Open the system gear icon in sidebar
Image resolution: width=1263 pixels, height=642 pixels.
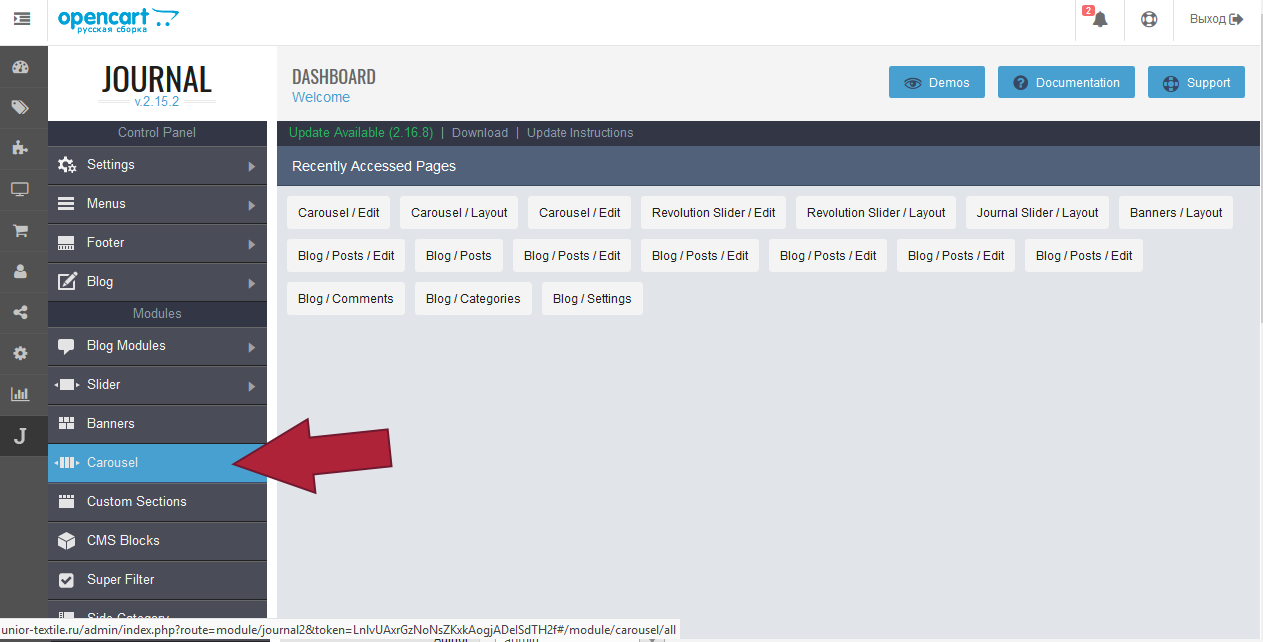point(20,353)
